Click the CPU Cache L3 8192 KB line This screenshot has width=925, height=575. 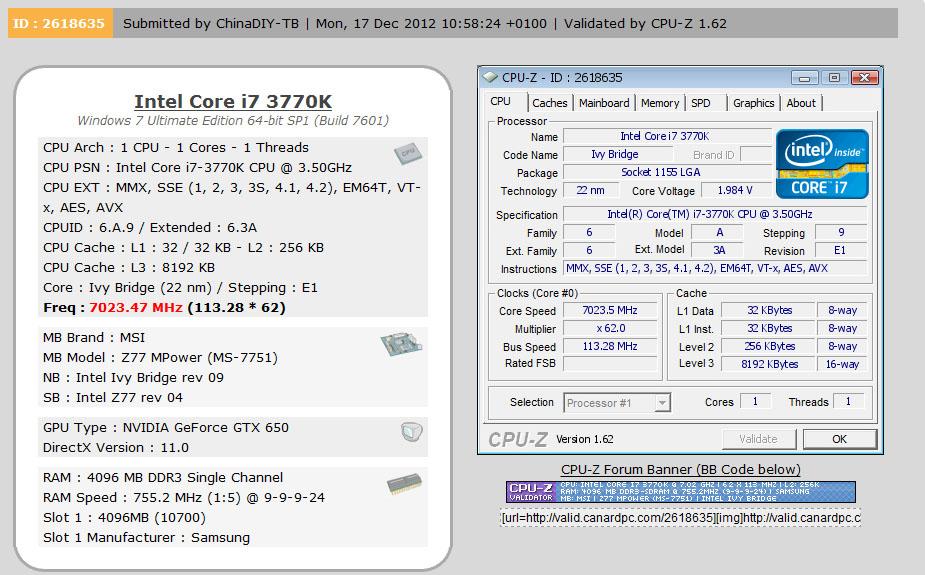click(x=129, y=268)
